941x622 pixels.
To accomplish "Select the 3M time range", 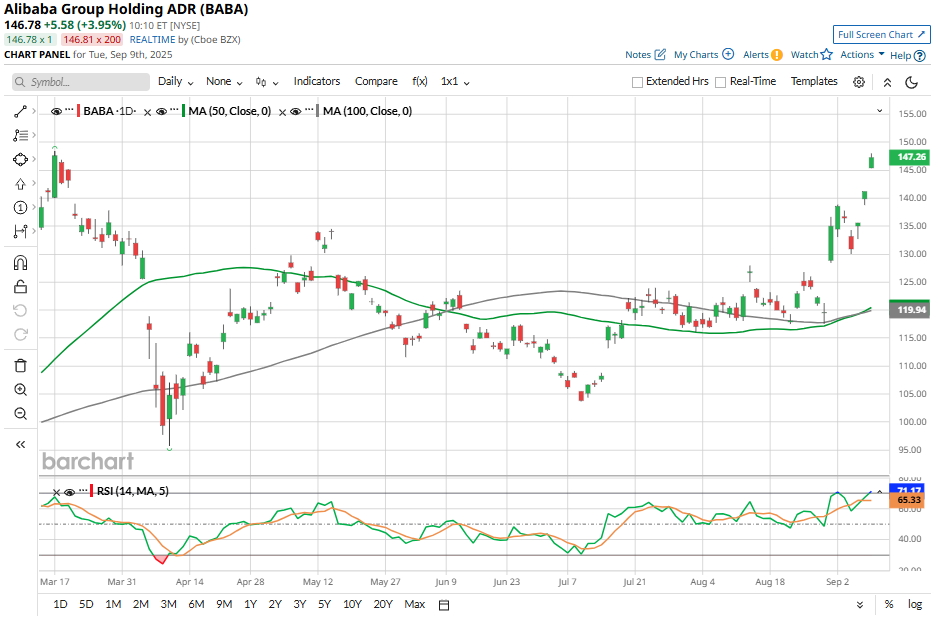I will click(169, 605).
